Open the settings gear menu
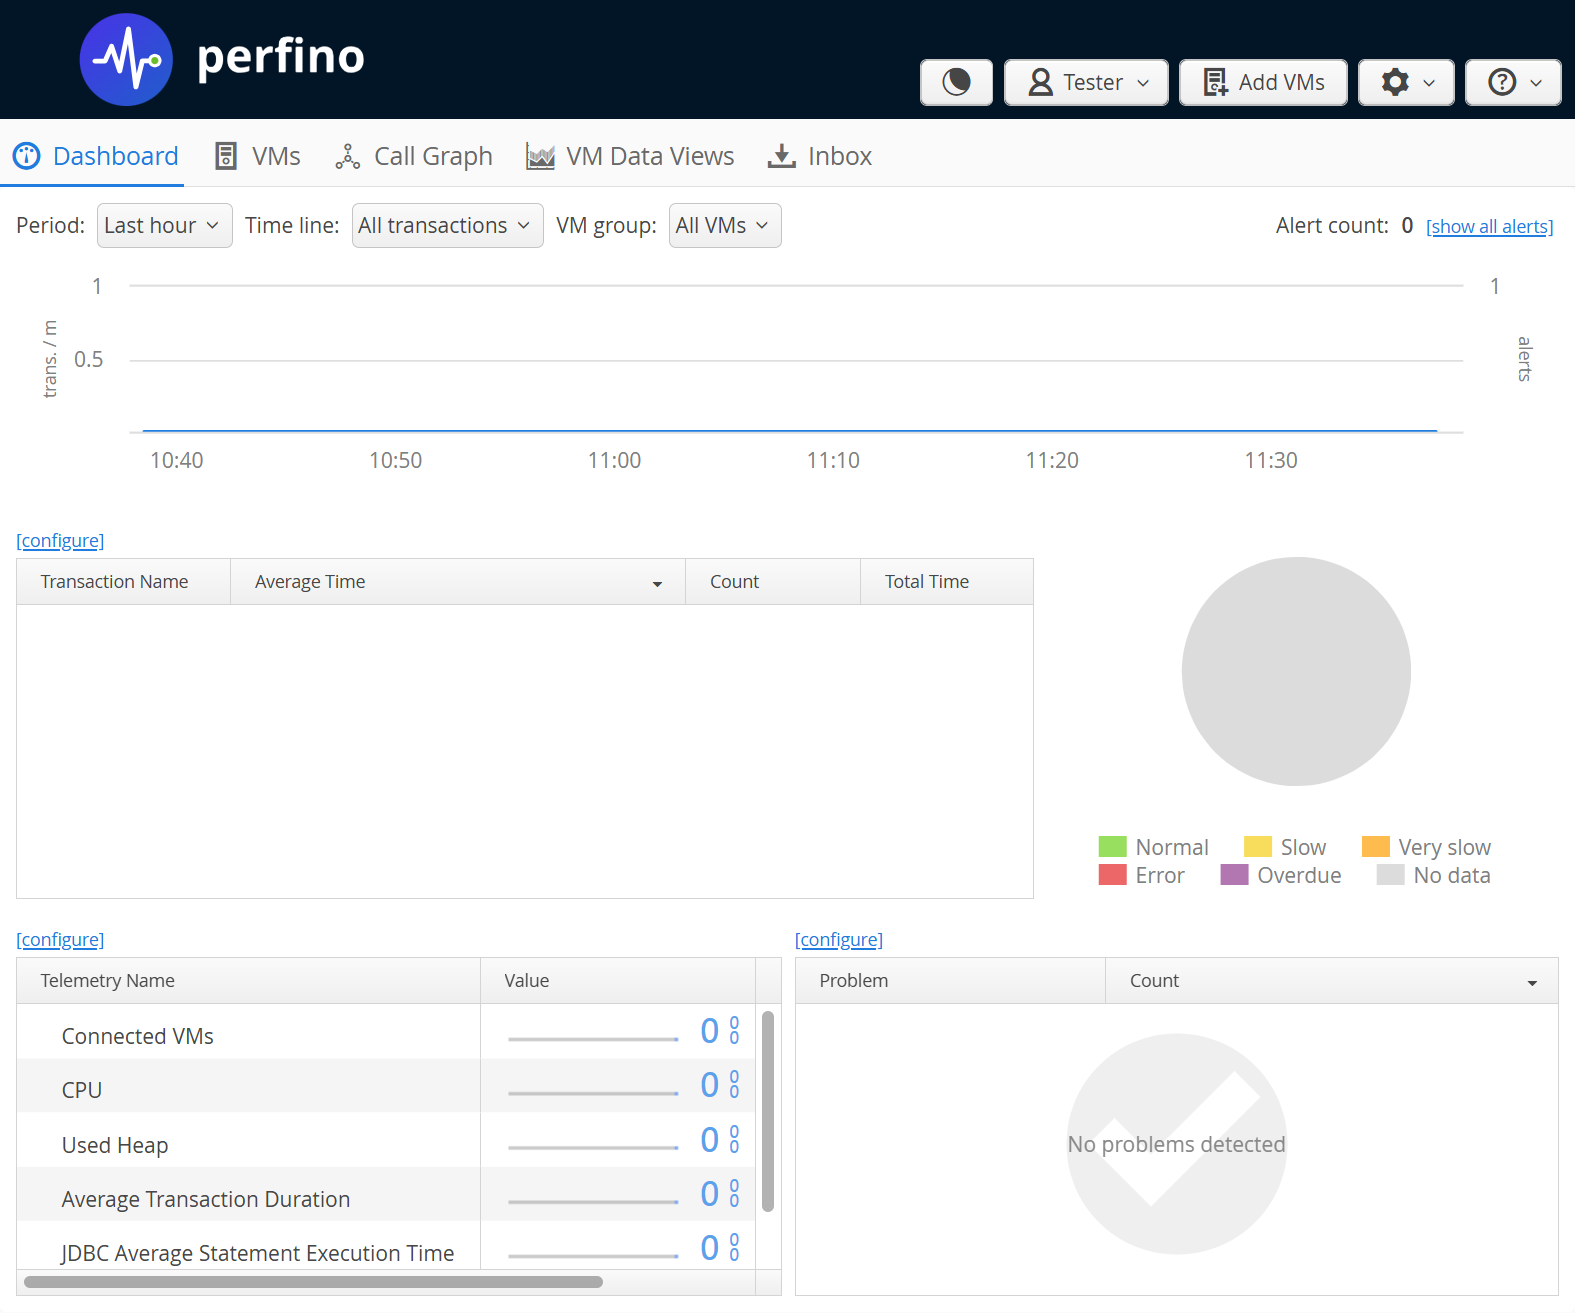 point(1406,82)
